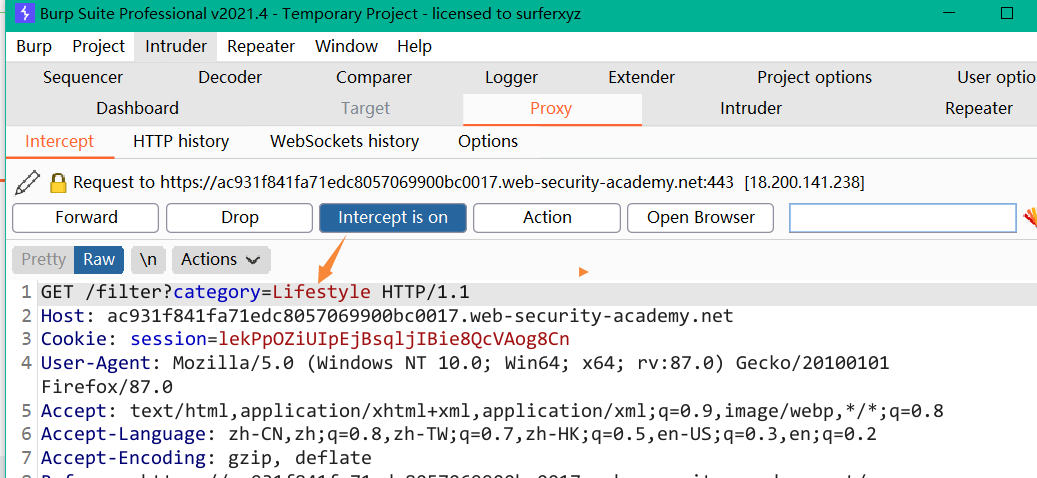Viewport: 1037px width, 478px height.
Task: Open the WebSockets history sub-tab
Action: (x=344, y=141)
